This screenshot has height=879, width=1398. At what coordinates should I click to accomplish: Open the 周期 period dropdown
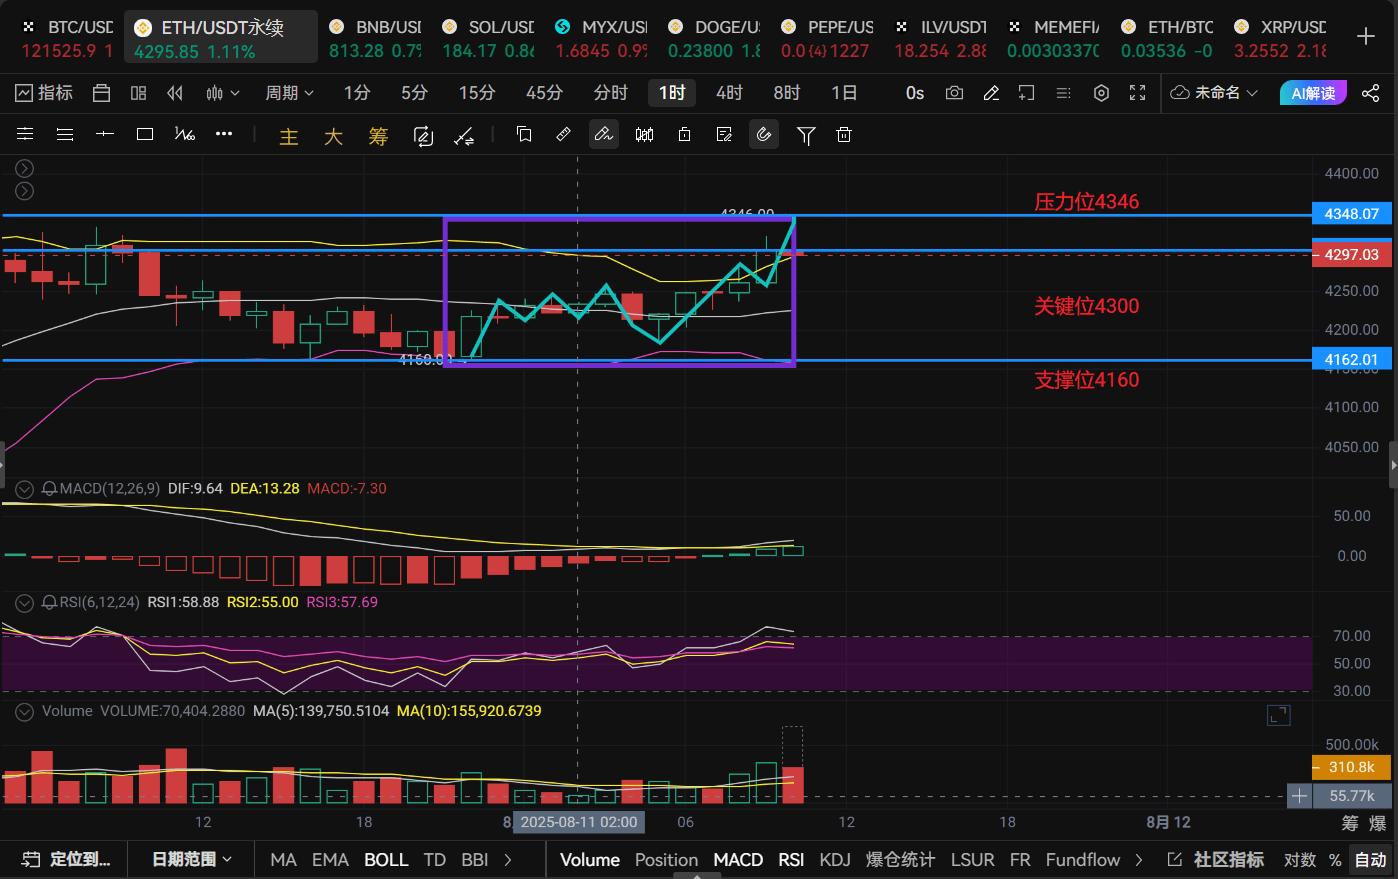[x=289, y=93]
